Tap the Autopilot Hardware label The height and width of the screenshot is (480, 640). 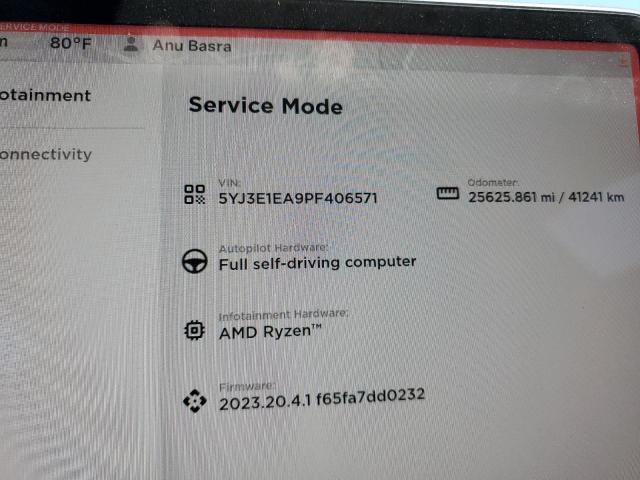[273, 248]
